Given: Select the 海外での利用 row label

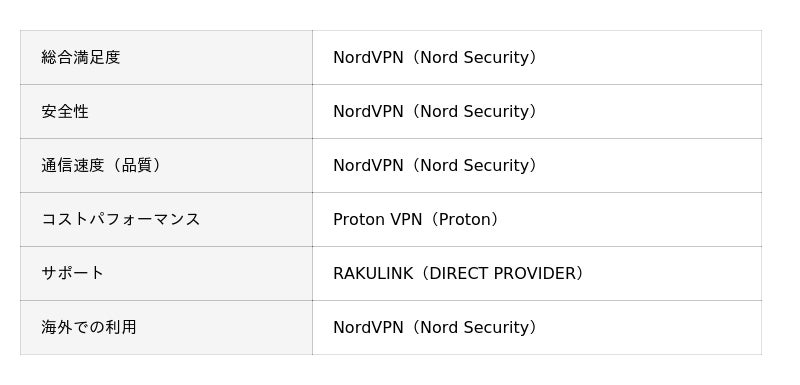Looking at the screenshot, I should pyautogui.click(x=89, y=327).
